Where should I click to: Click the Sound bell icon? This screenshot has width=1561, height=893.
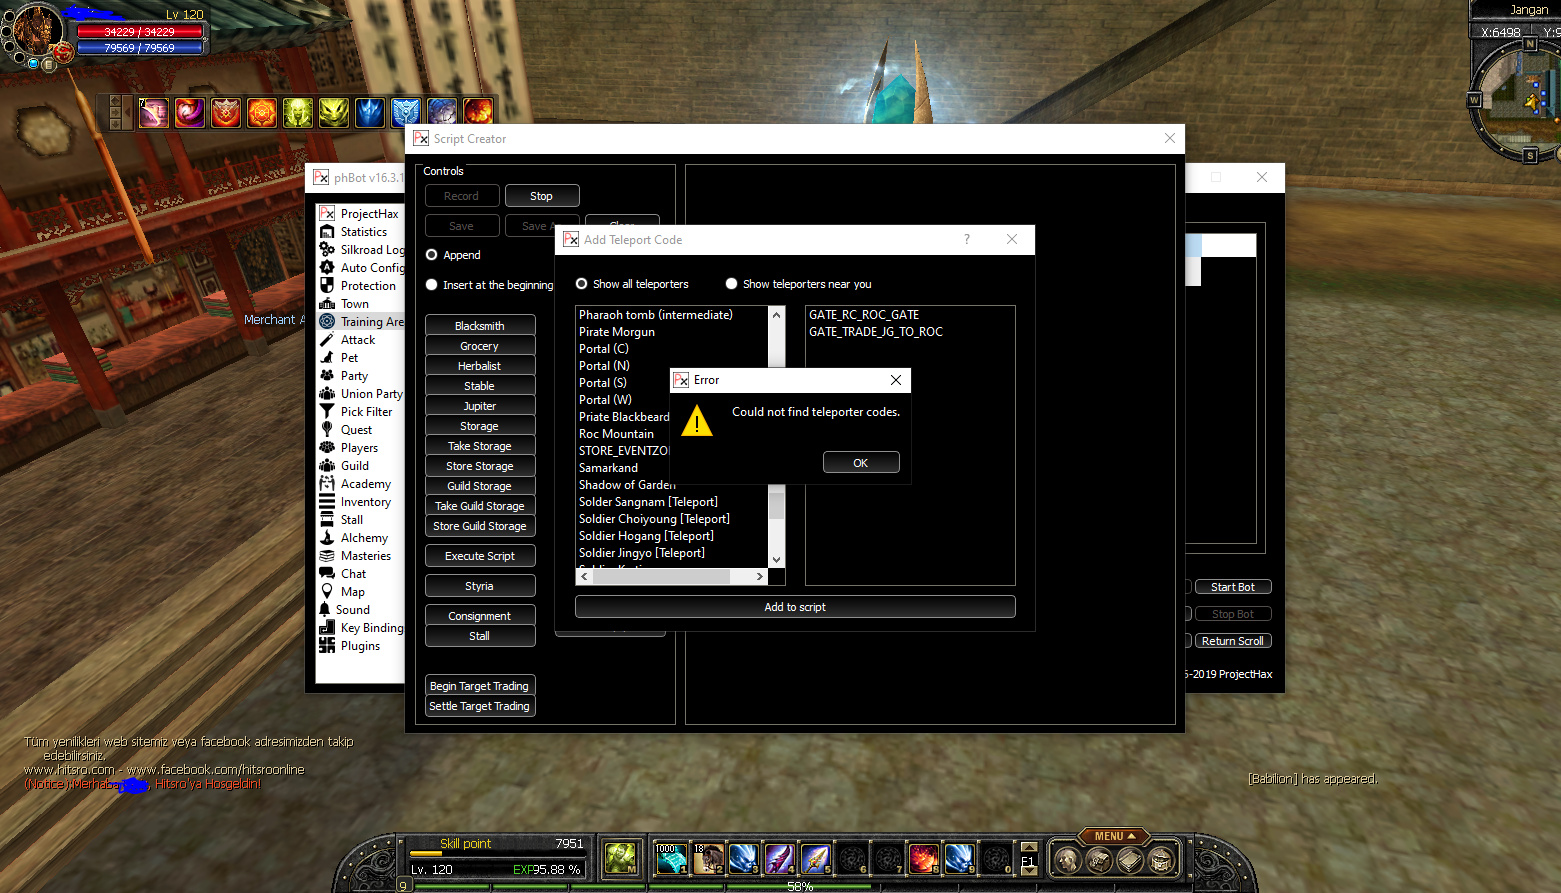click(325, 610)
